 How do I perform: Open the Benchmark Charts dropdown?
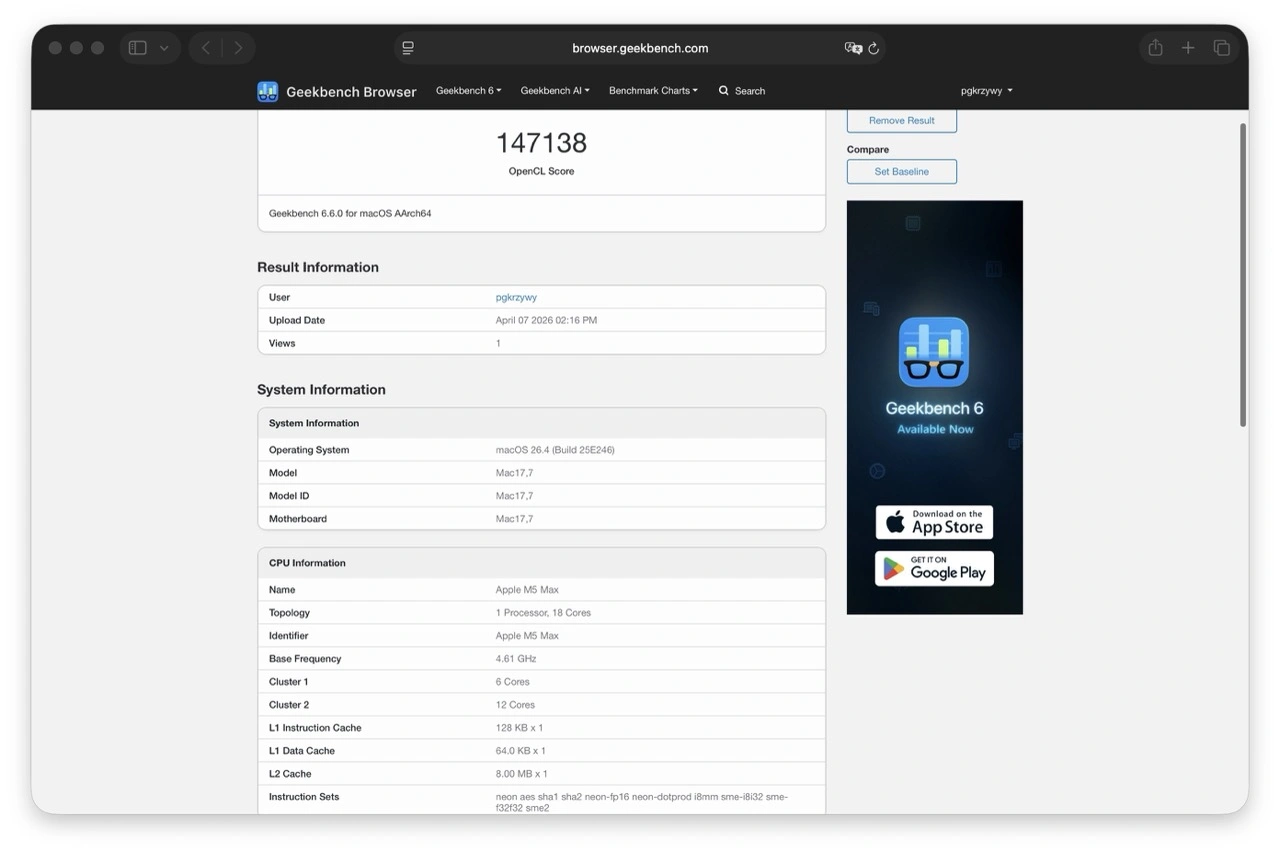(x=653, y=91)
